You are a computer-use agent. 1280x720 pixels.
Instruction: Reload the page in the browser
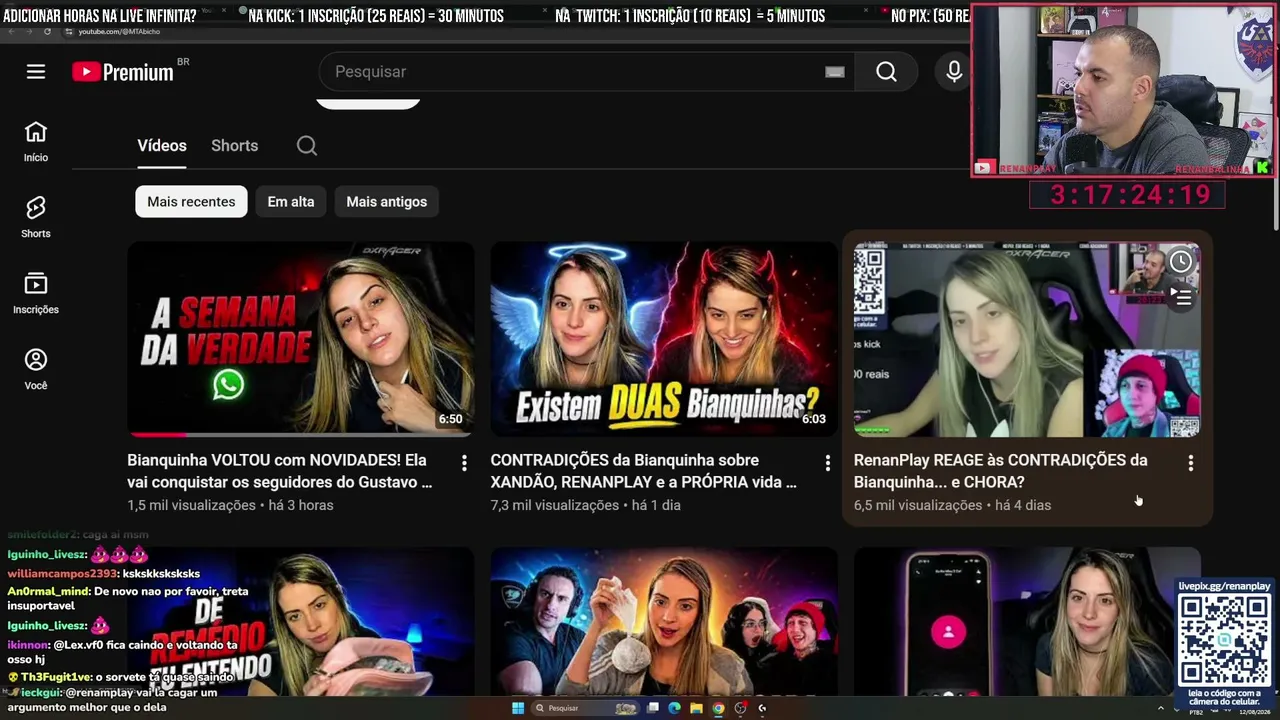point(47,32)
